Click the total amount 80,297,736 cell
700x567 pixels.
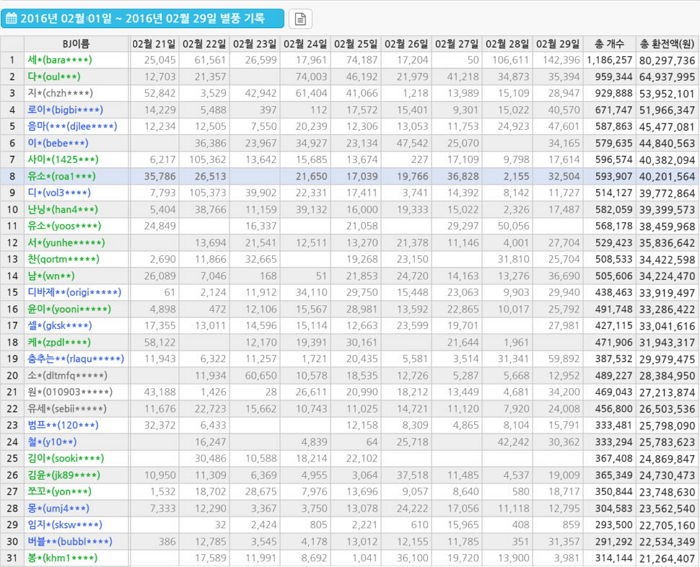coord(668,60)
